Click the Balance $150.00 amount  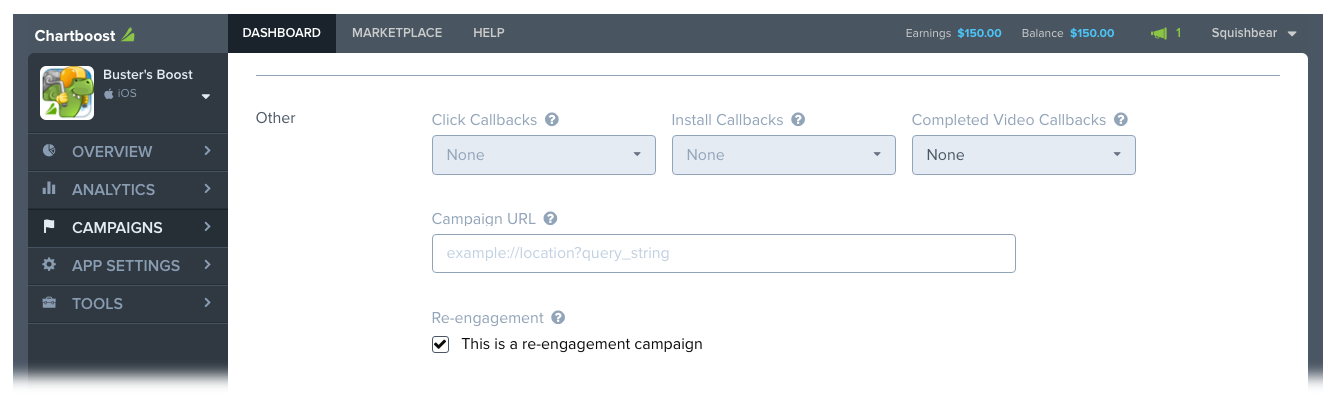tap(1092, 33)
